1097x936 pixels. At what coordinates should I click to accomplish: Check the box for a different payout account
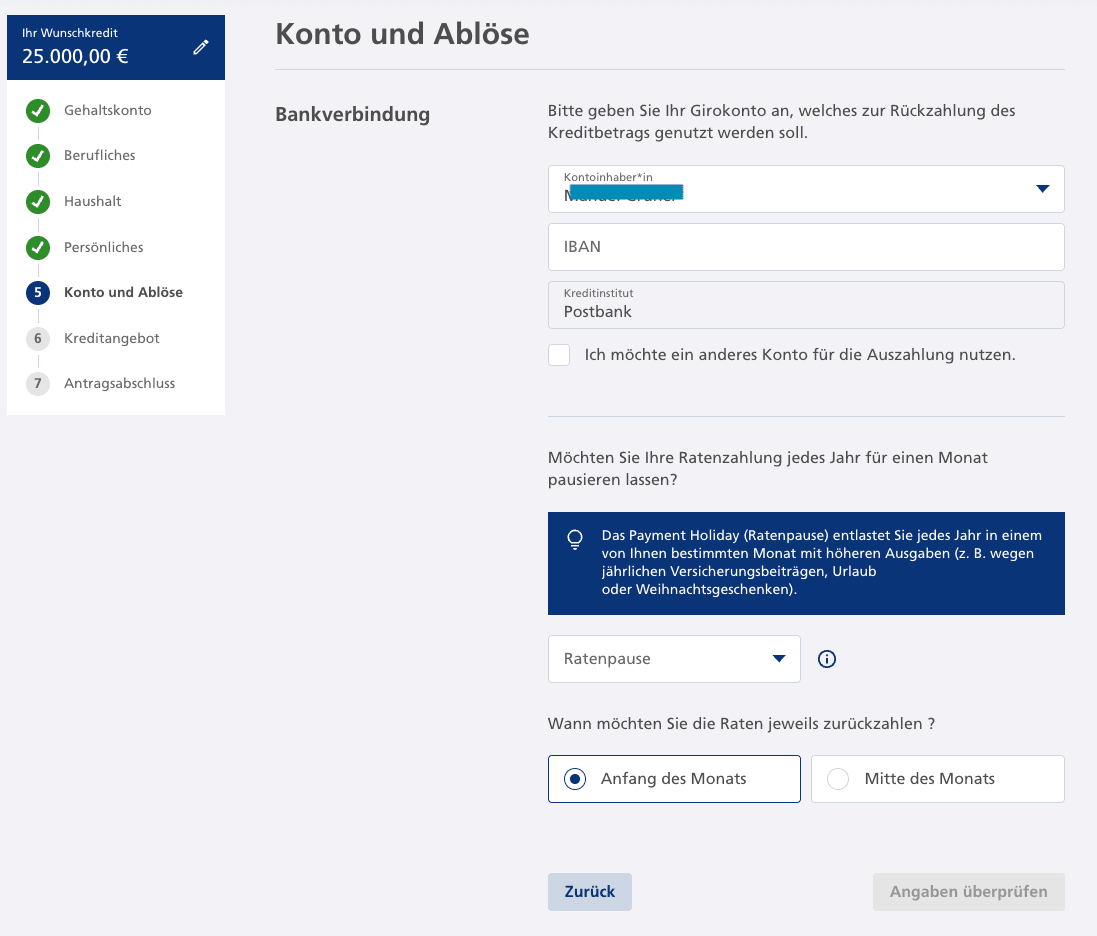tap(559, 355)
